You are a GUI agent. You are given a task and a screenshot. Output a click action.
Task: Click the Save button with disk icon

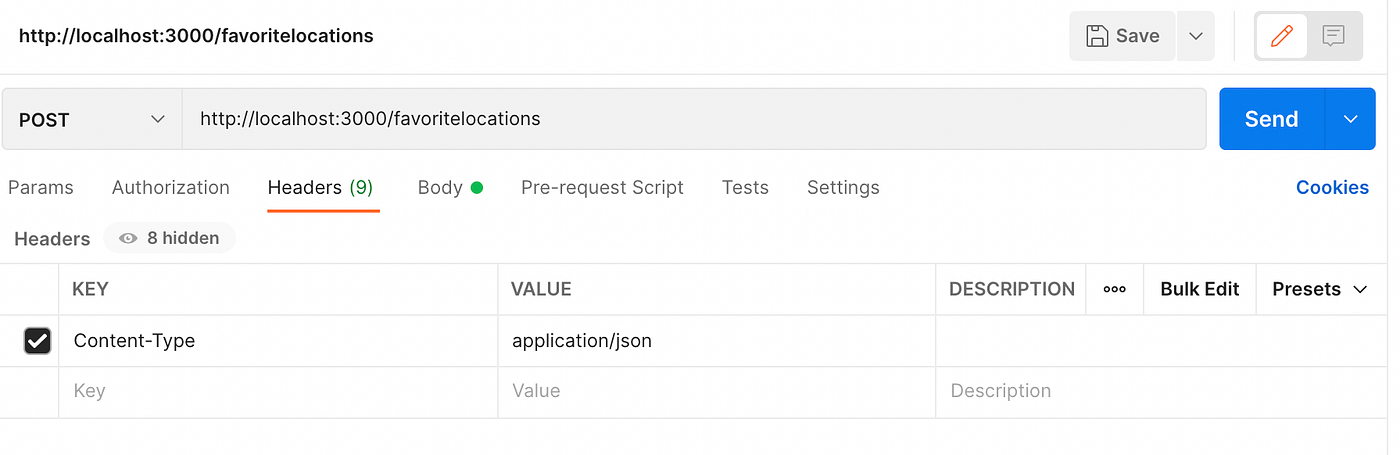pos(1122,37)
